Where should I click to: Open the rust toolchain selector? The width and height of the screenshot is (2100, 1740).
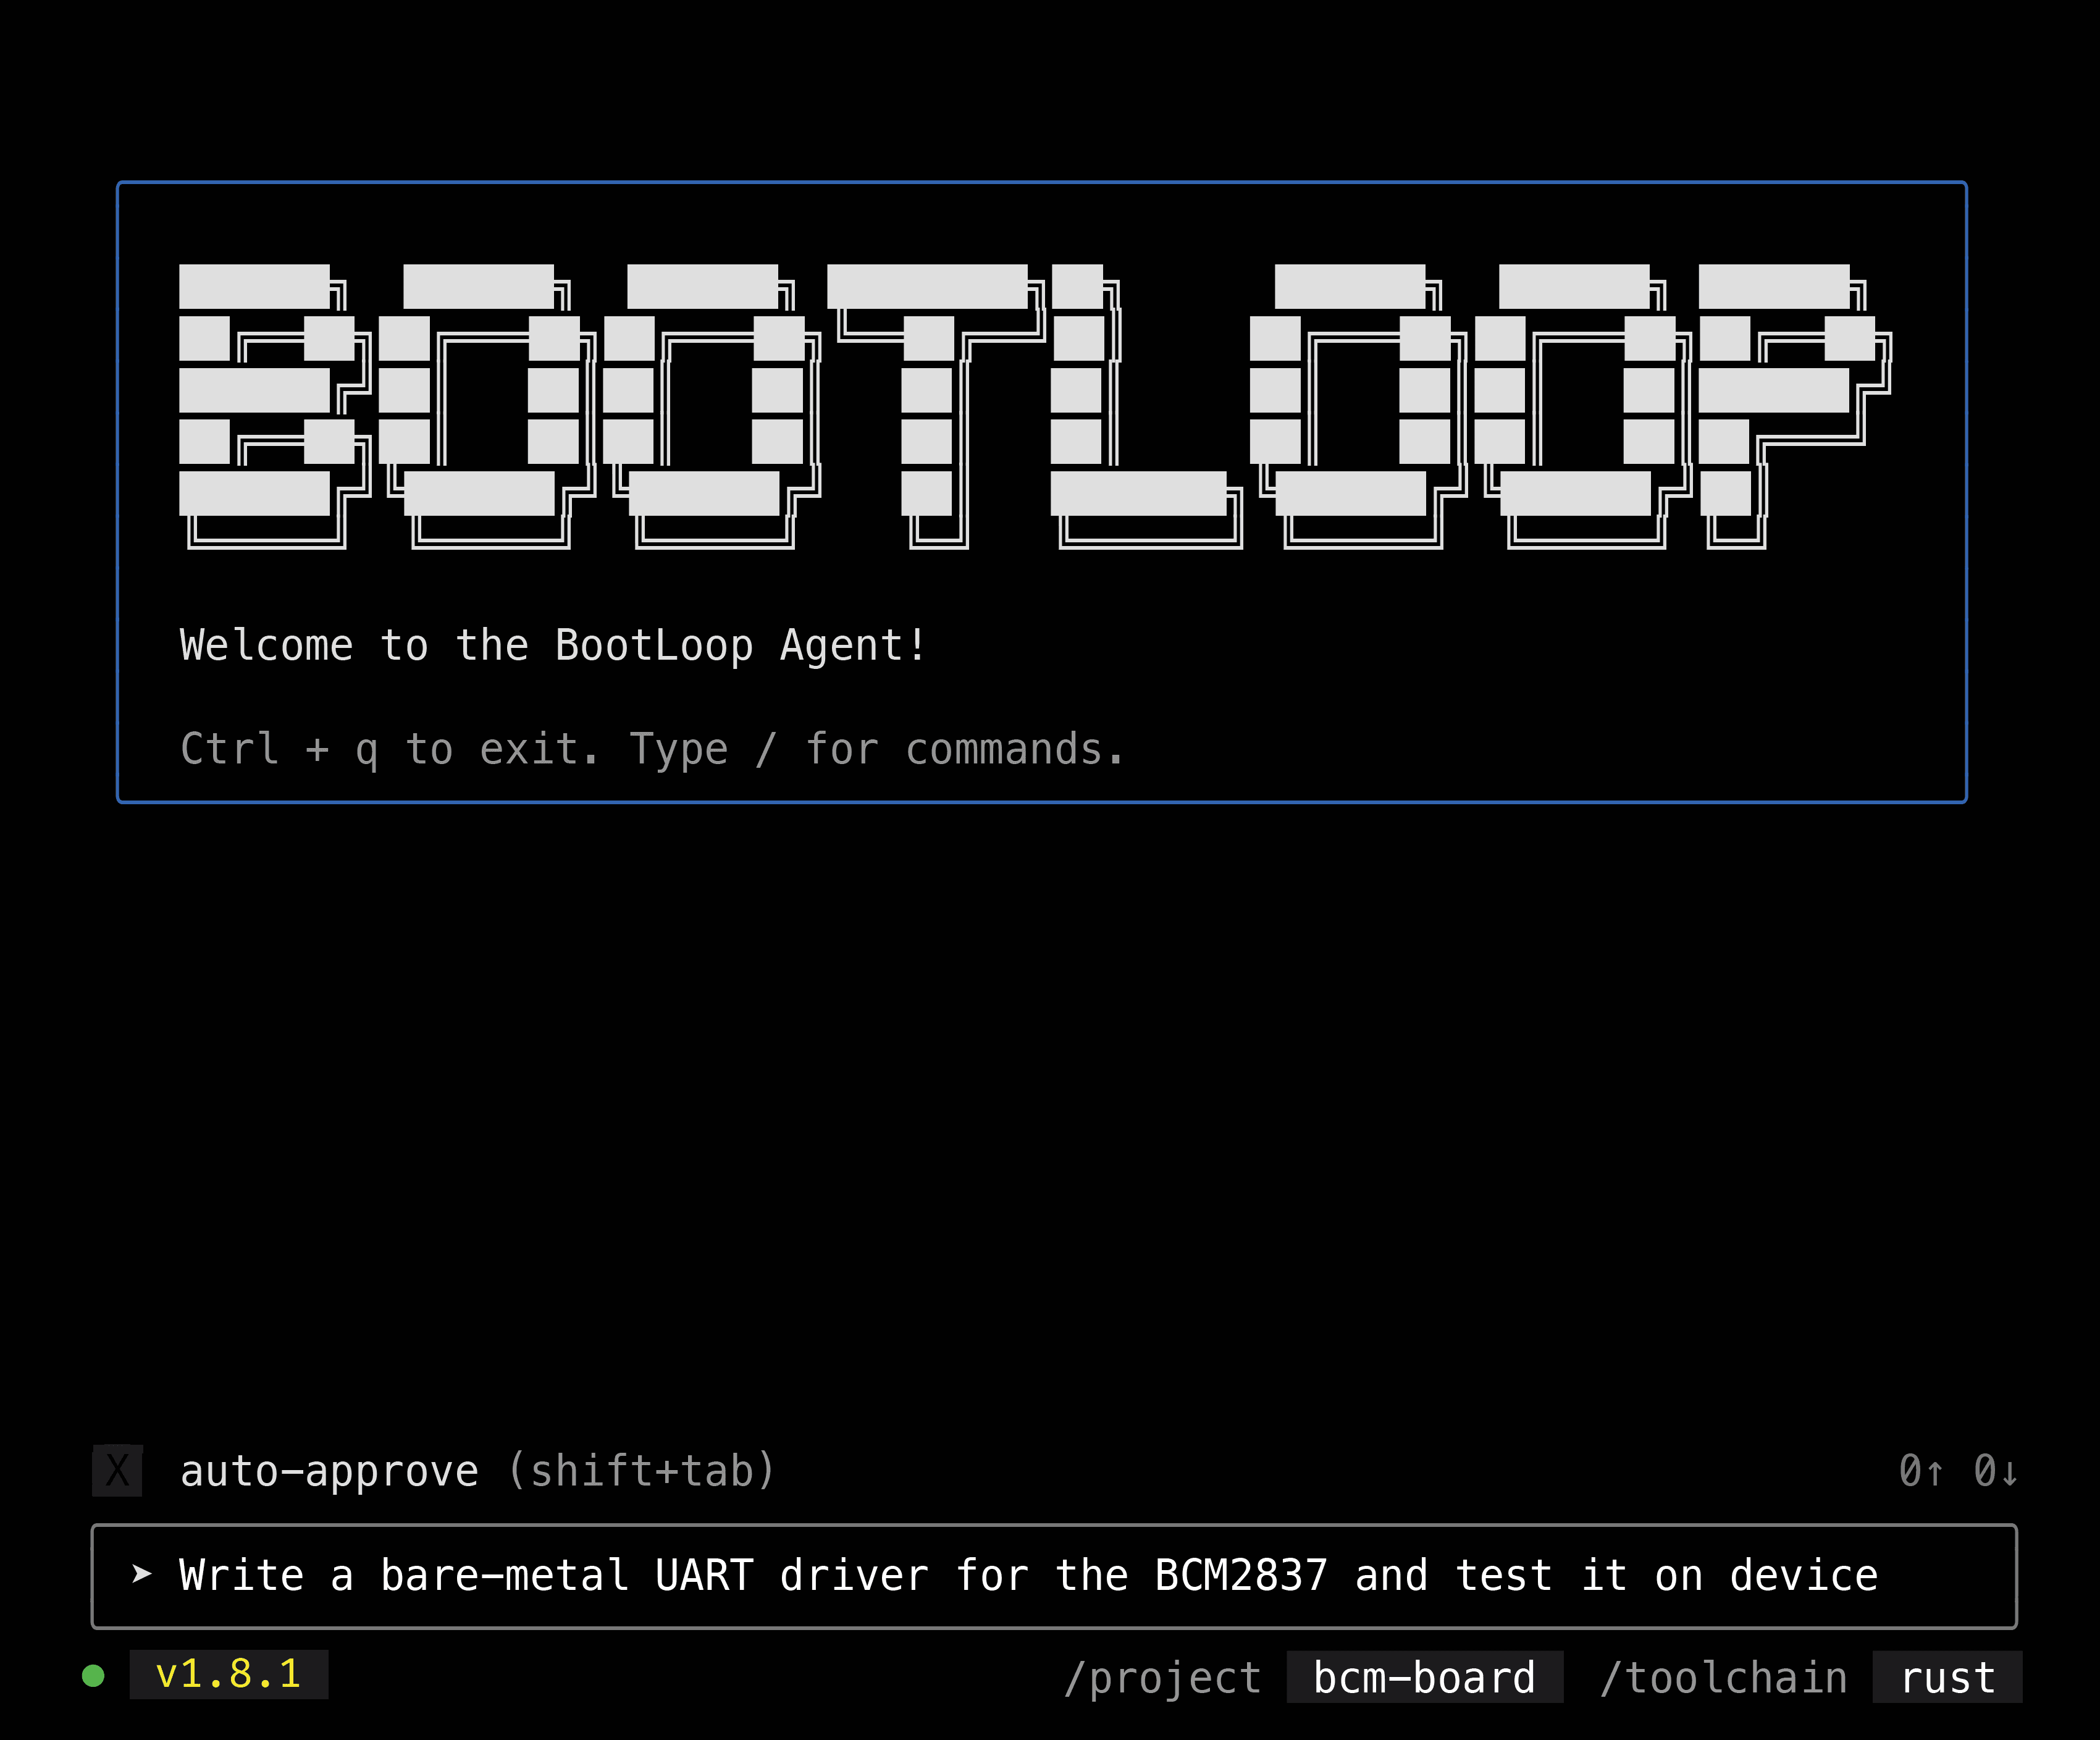coord(1947,1677)
